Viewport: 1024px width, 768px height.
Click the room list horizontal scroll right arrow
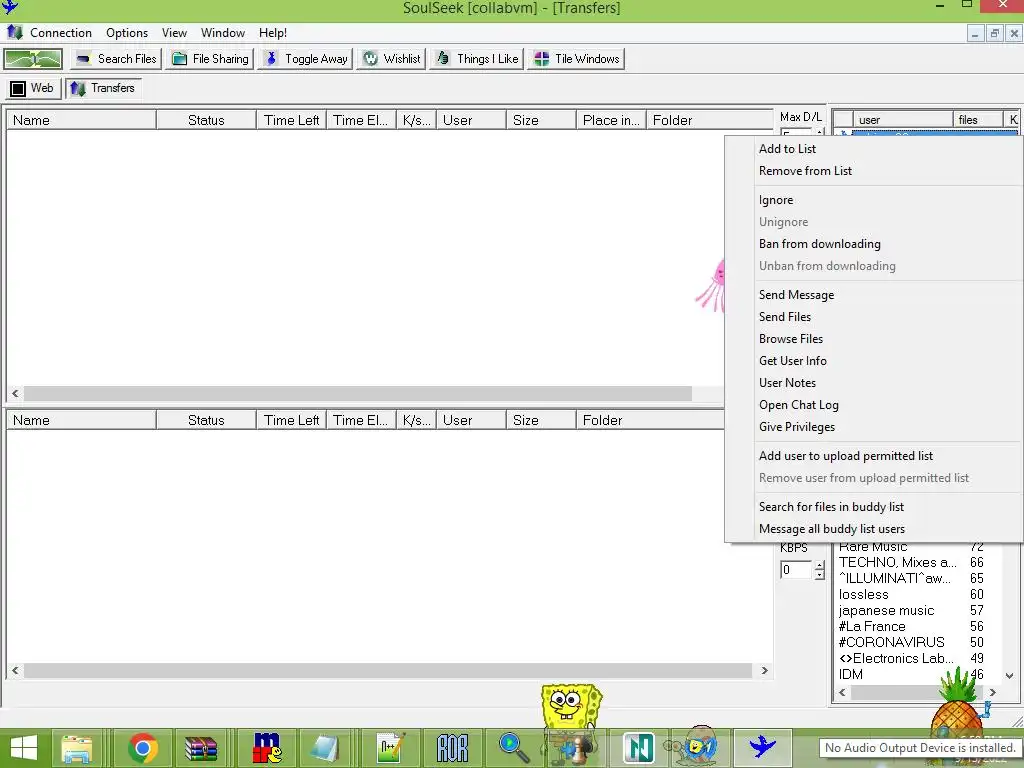pos(993,692)
